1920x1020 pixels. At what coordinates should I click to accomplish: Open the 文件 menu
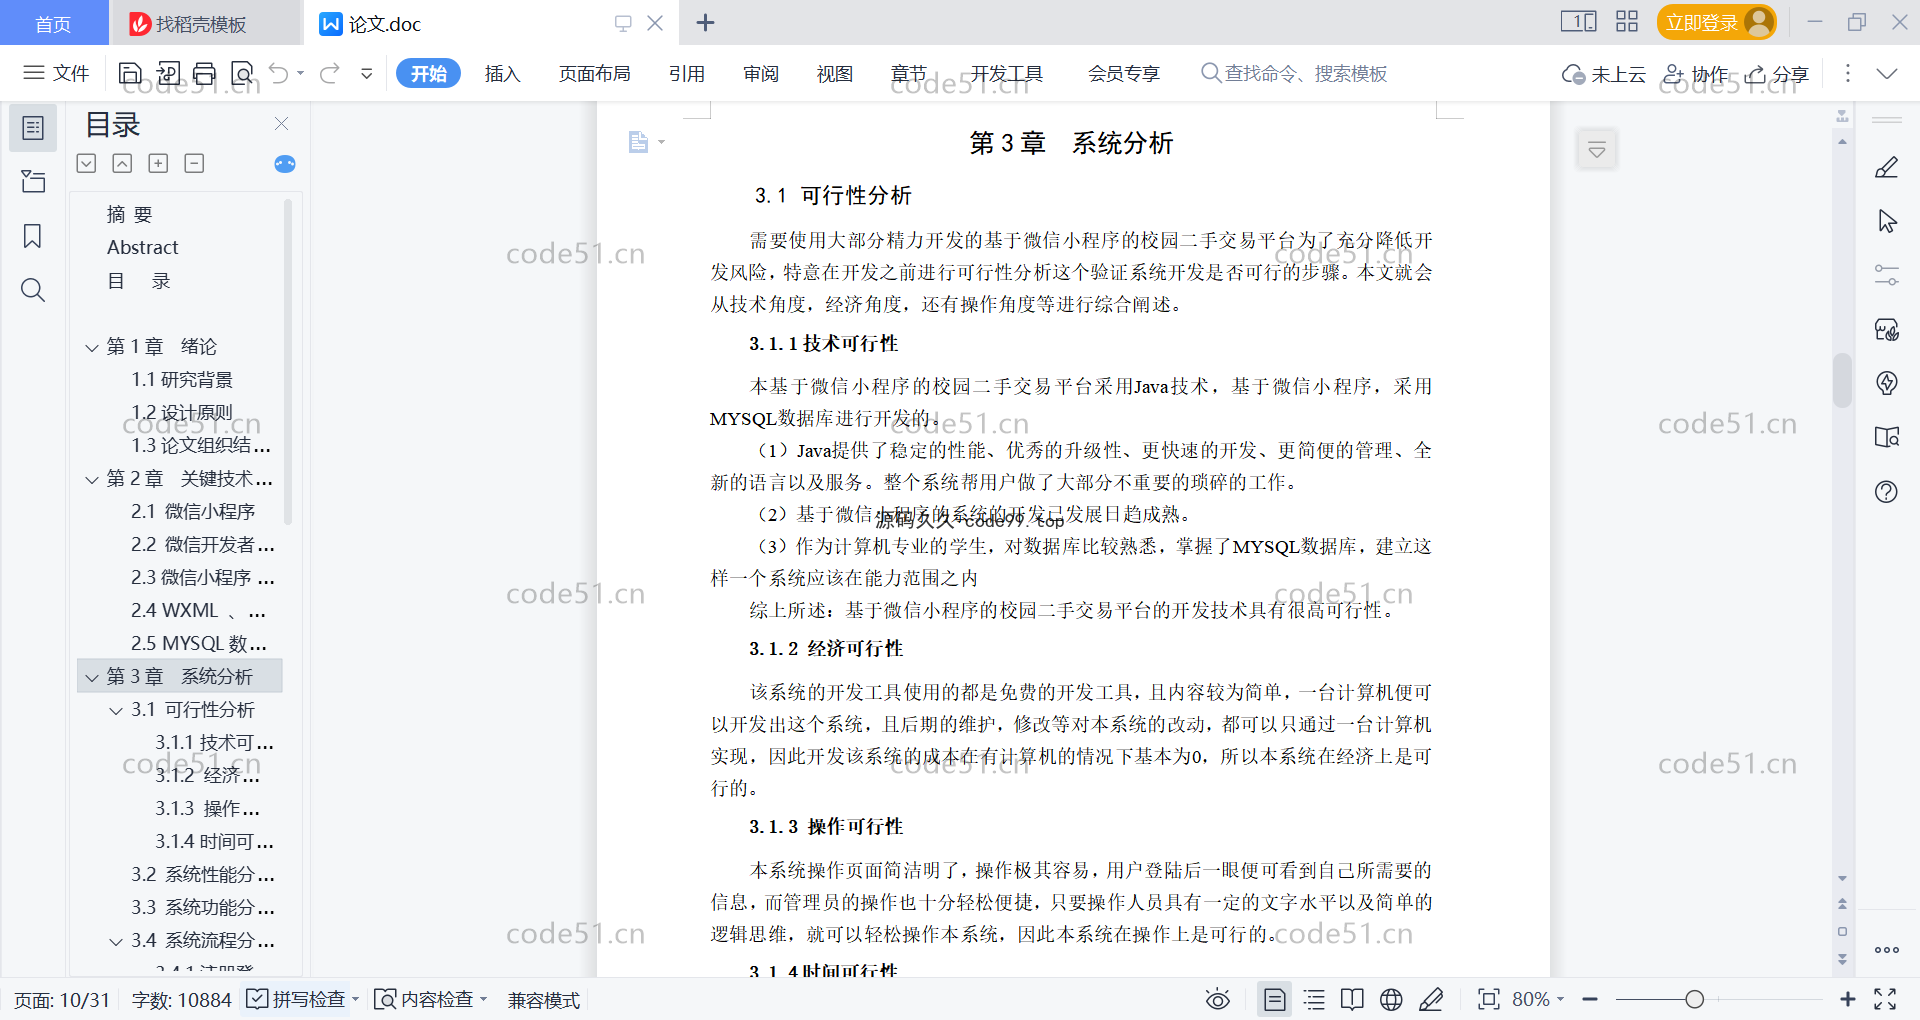click(56, 73)
